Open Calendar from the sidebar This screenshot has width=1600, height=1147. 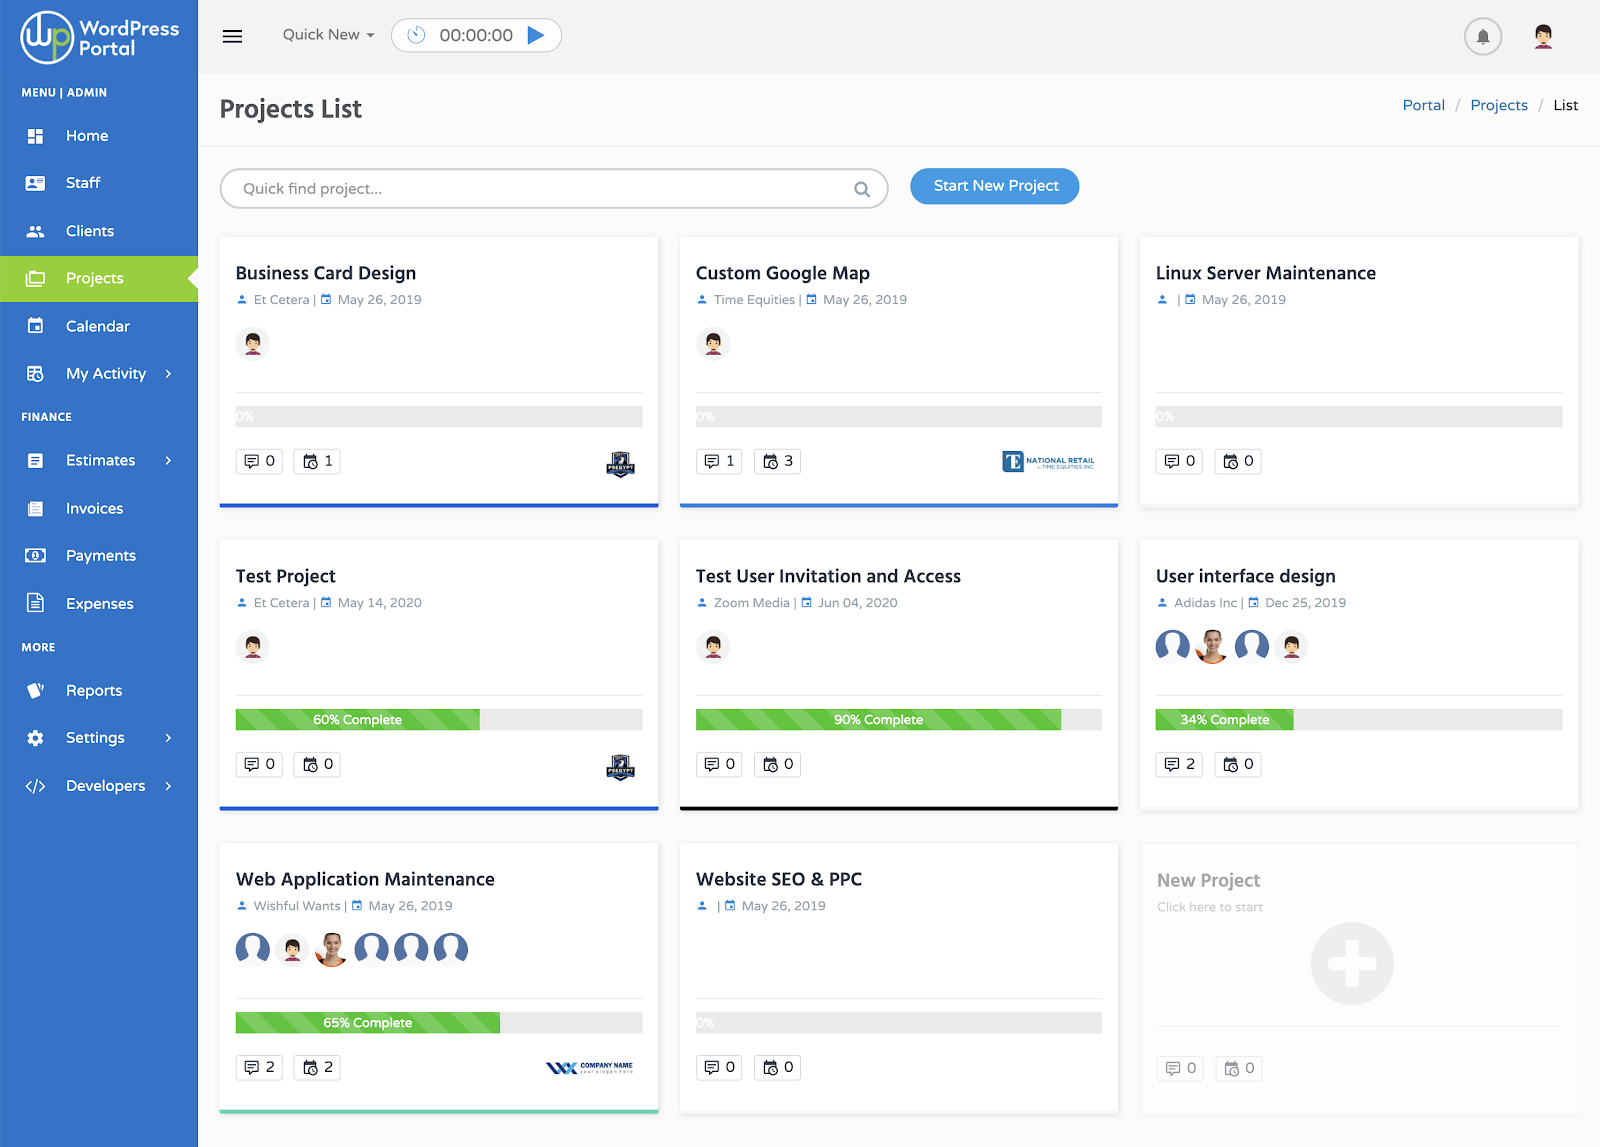(97, 326)
